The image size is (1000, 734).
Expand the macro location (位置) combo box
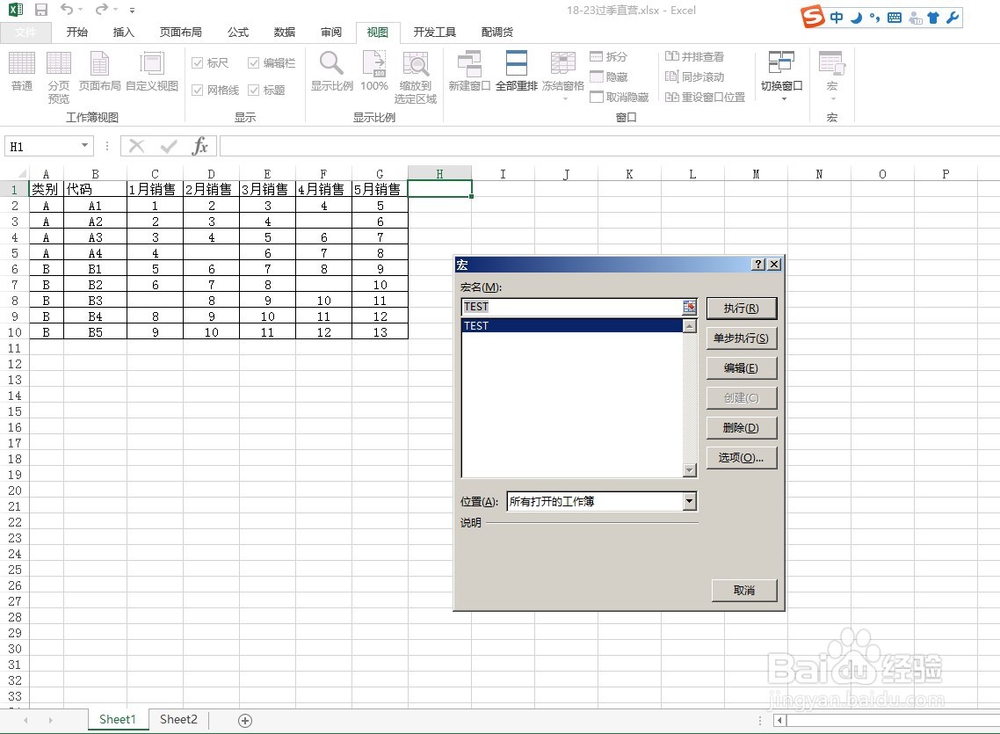689,501
